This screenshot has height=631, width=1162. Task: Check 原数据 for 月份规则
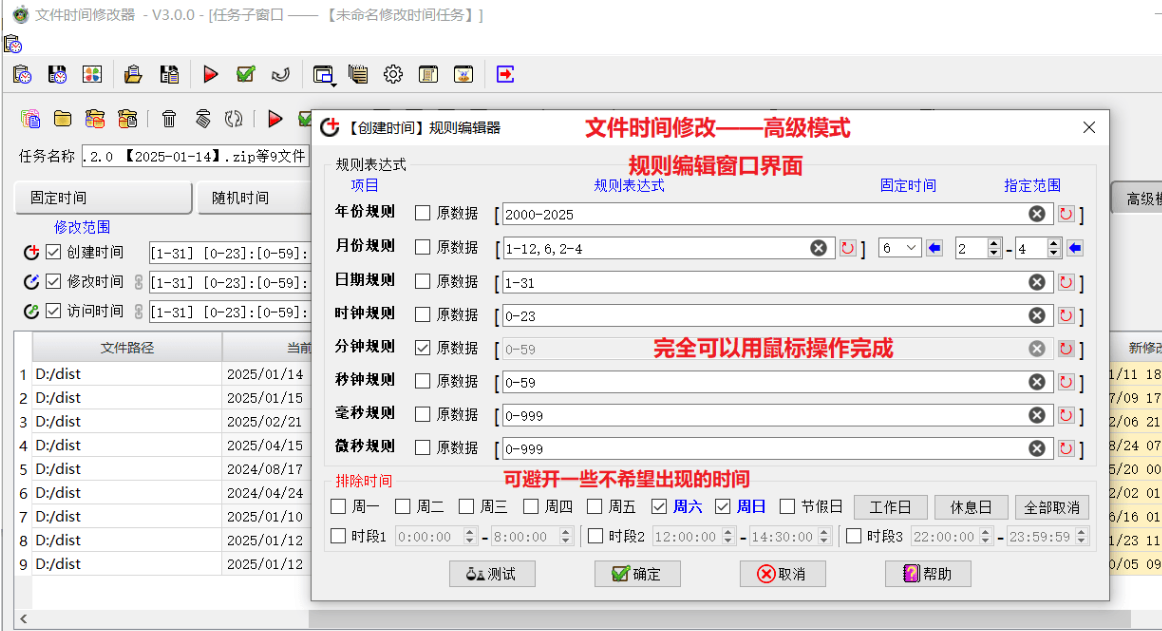pos(422,248)
